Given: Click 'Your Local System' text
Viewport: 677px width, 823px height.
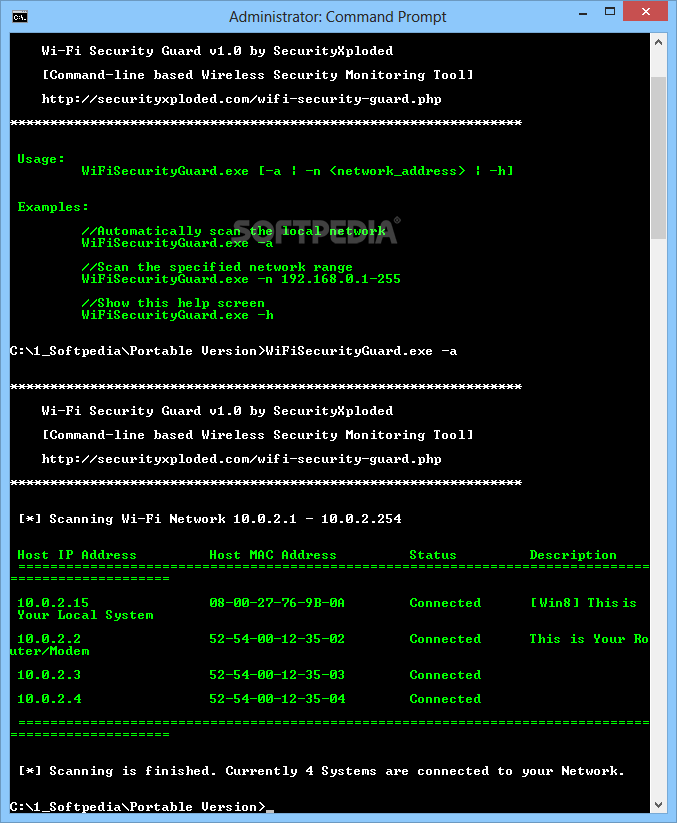Looking at the screenshot, I should click(x=86, y=615).
